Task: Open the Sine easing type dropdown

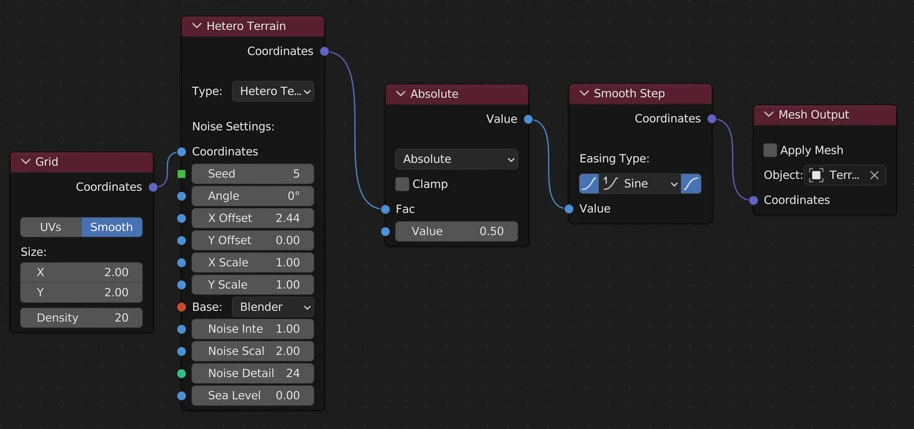Action: pos(640,184)
